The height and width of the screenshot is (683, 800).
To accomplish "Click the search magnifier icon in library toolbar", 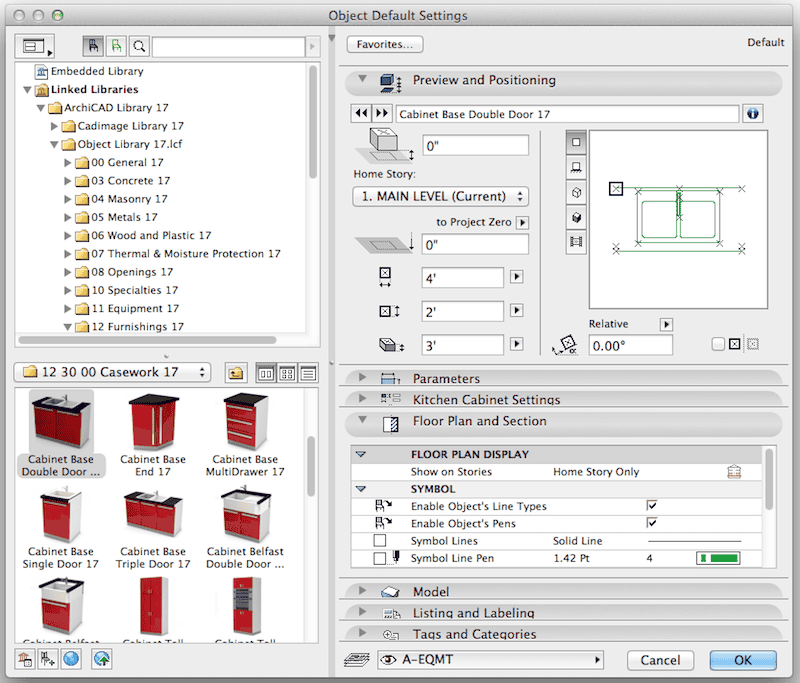I will (139, 46).
